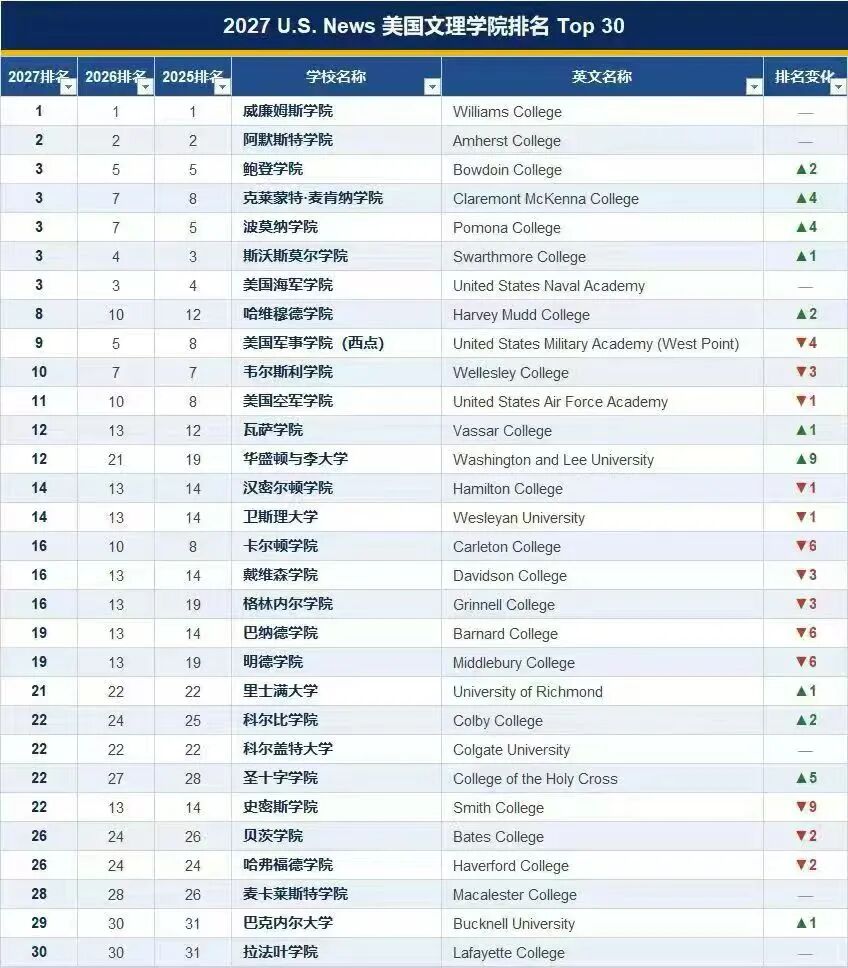Viewport: 848px width, 968px height.
Task: Open the 2026排名 column filter dropdown
Action: pos(146,88)
